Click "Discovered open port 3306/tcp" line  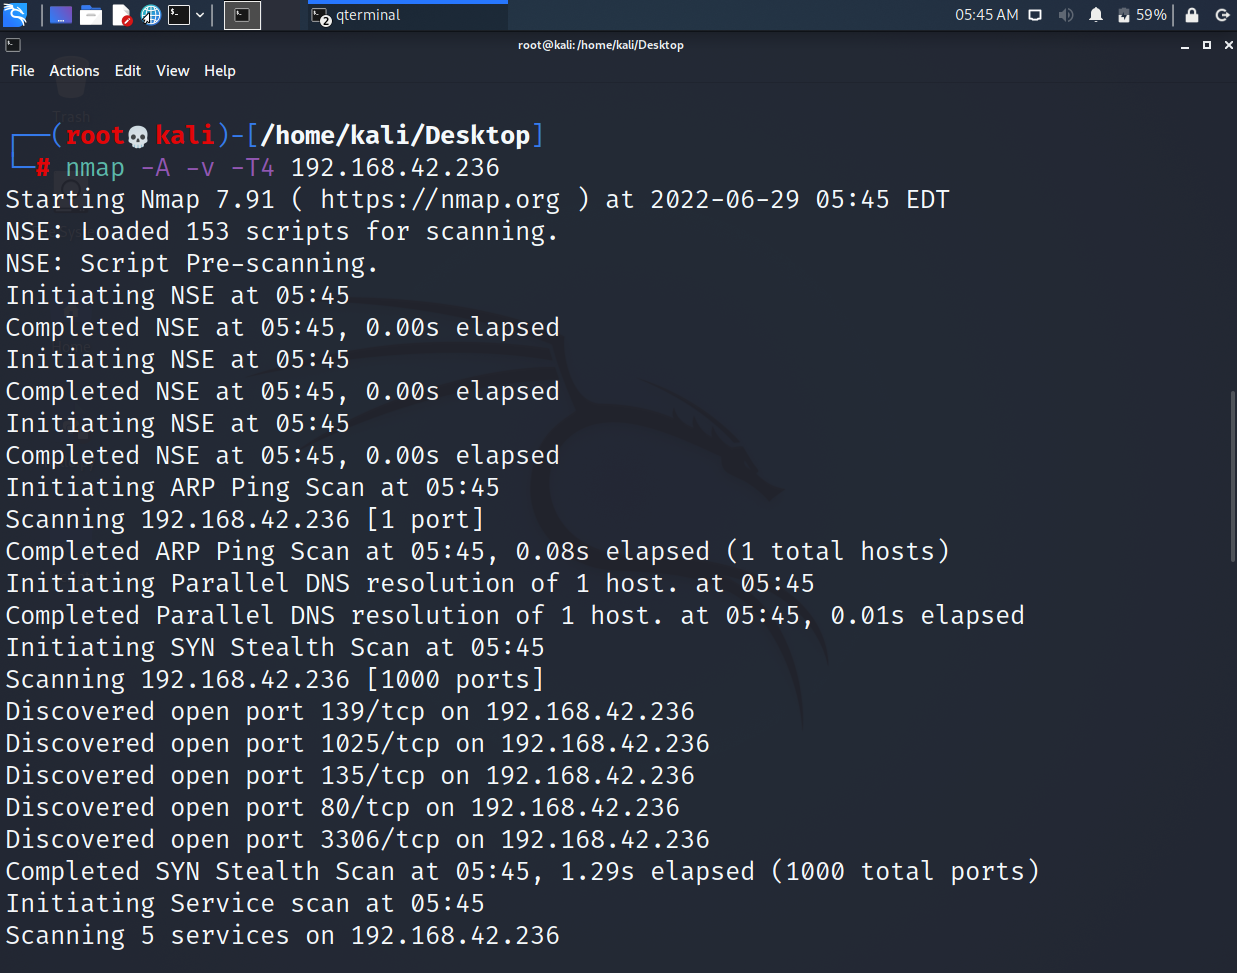pos(357,840)
